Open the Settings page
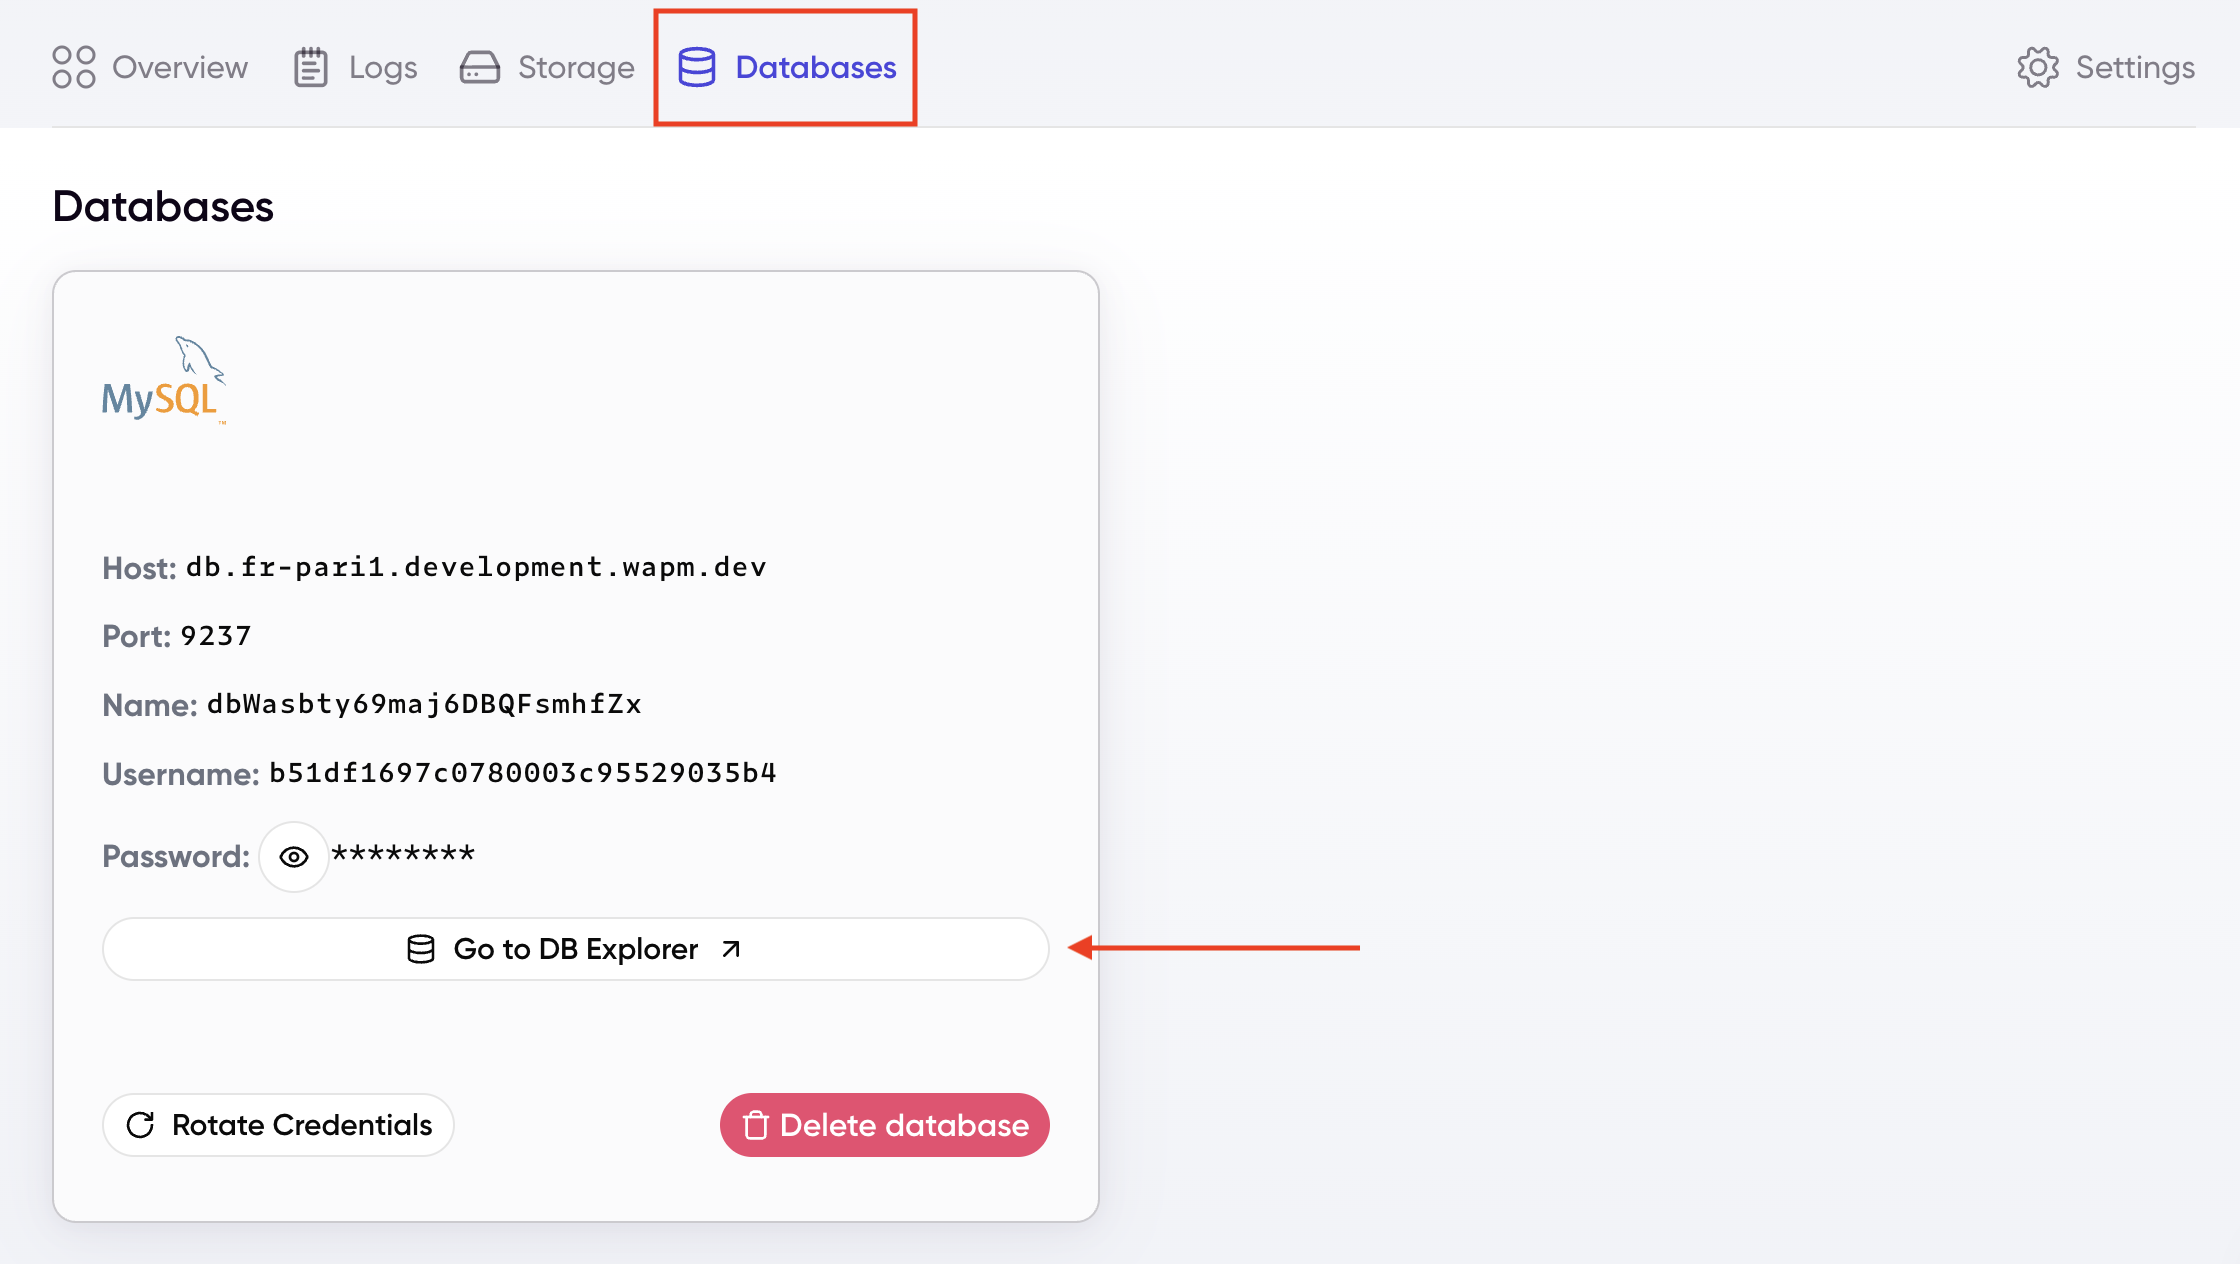Viewport: 2240px width, 1264px height. pos(2106,66)
